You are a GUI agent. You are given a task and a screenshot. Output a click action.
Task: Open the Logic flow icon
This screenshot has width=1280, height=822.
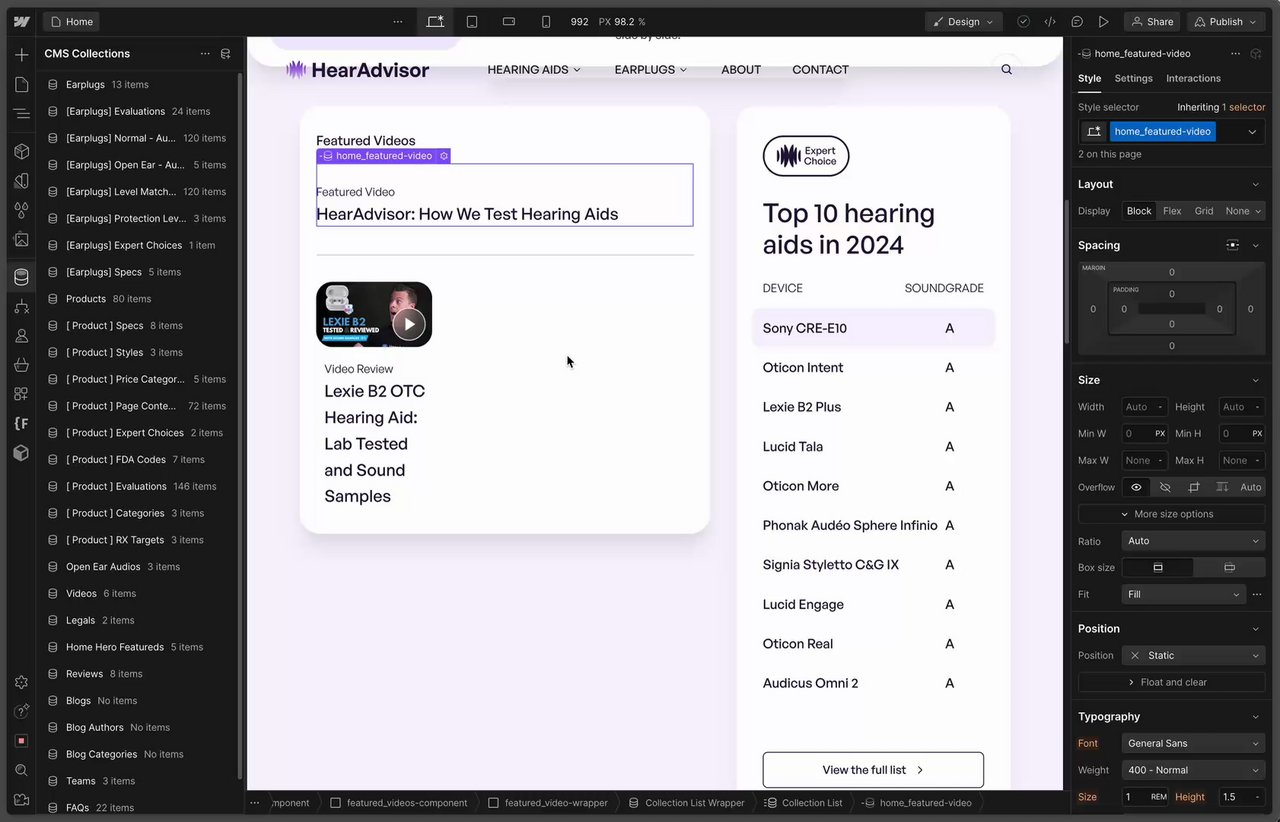(21, 307)
